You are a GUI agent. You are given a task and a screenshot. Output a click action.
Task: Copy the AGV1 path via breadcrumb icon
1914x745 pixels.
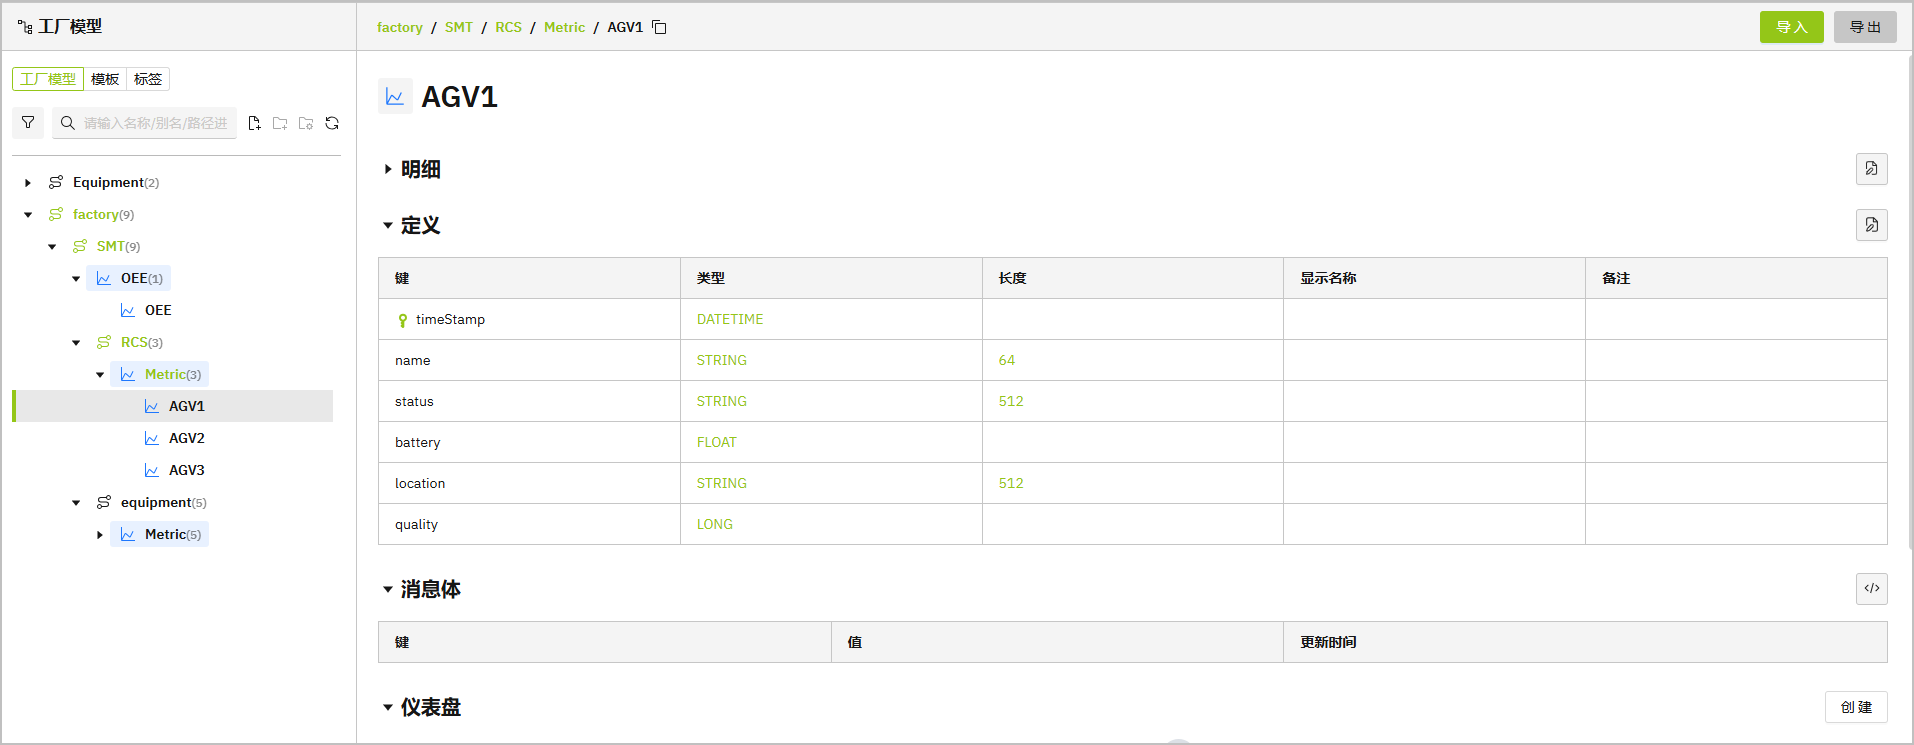pyautogui.click(x=660, y=27)
